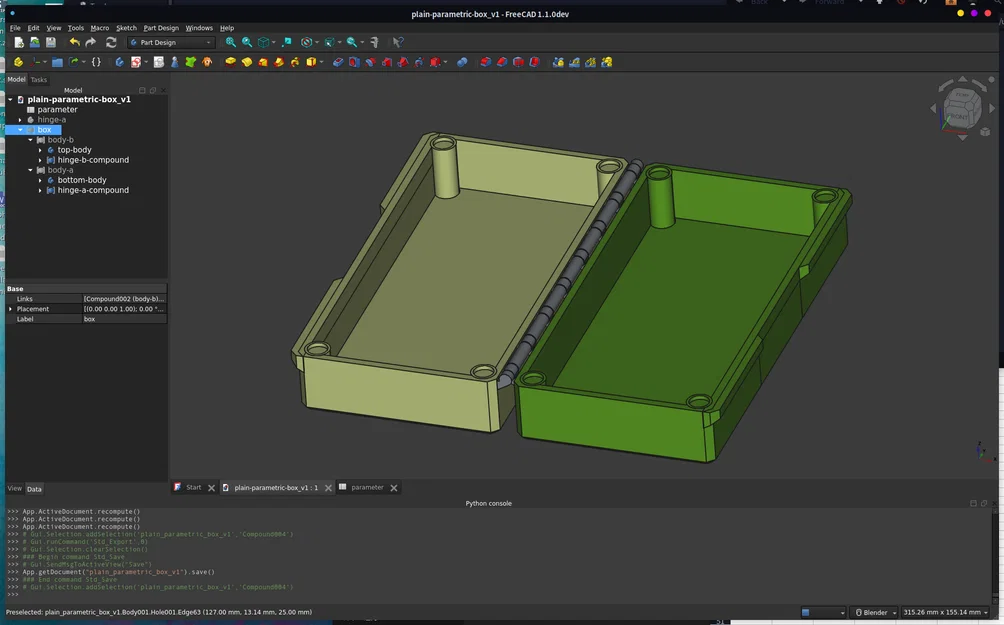Open the Tools menu
The image size is (1004, 625).
click(x=75, y=27)
